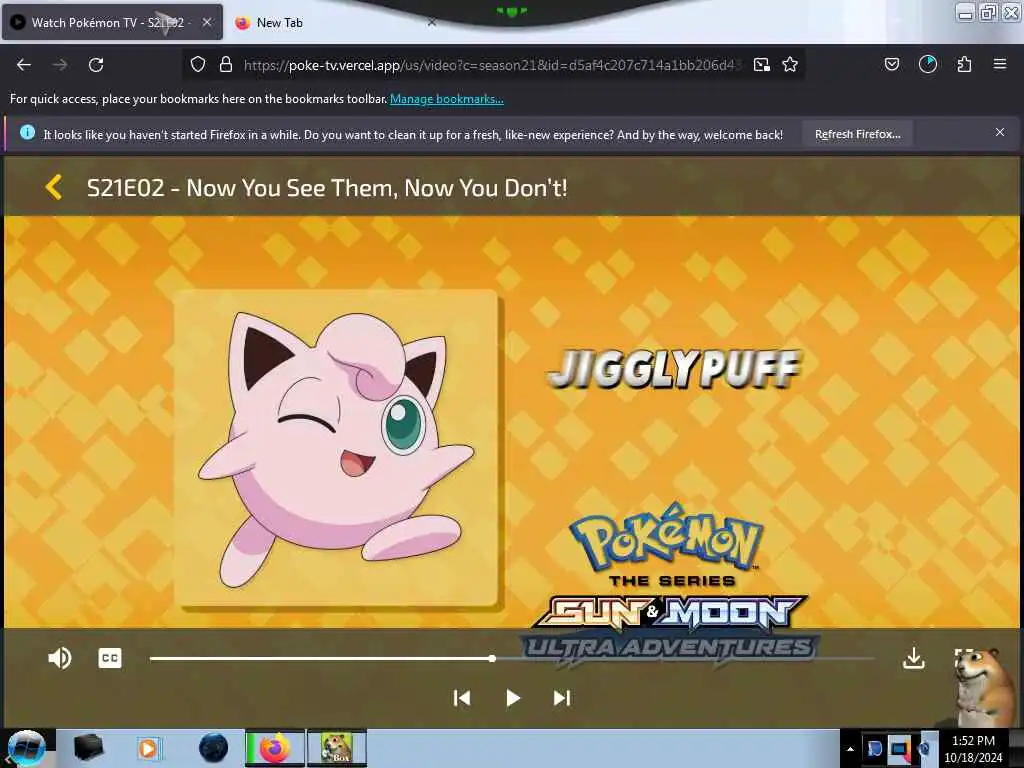This screenshot has width=1024, height=768.
Task: Open the media player taskbar icon
Action: 148,748
